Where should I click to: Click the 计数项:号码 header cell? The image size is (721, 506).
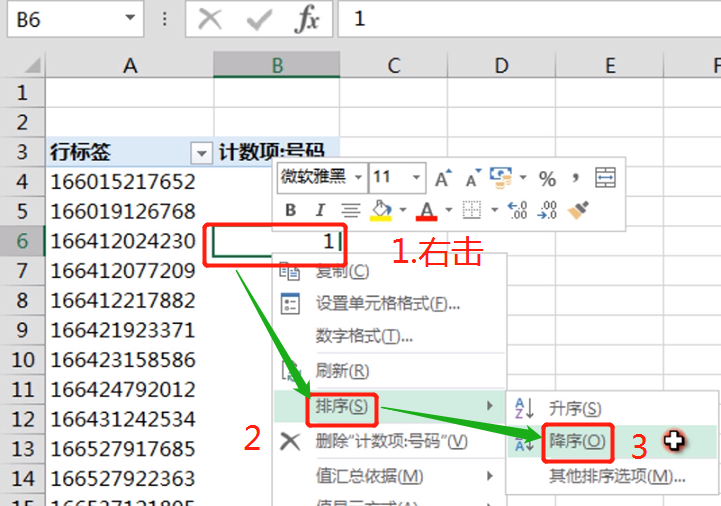point(277,152)
